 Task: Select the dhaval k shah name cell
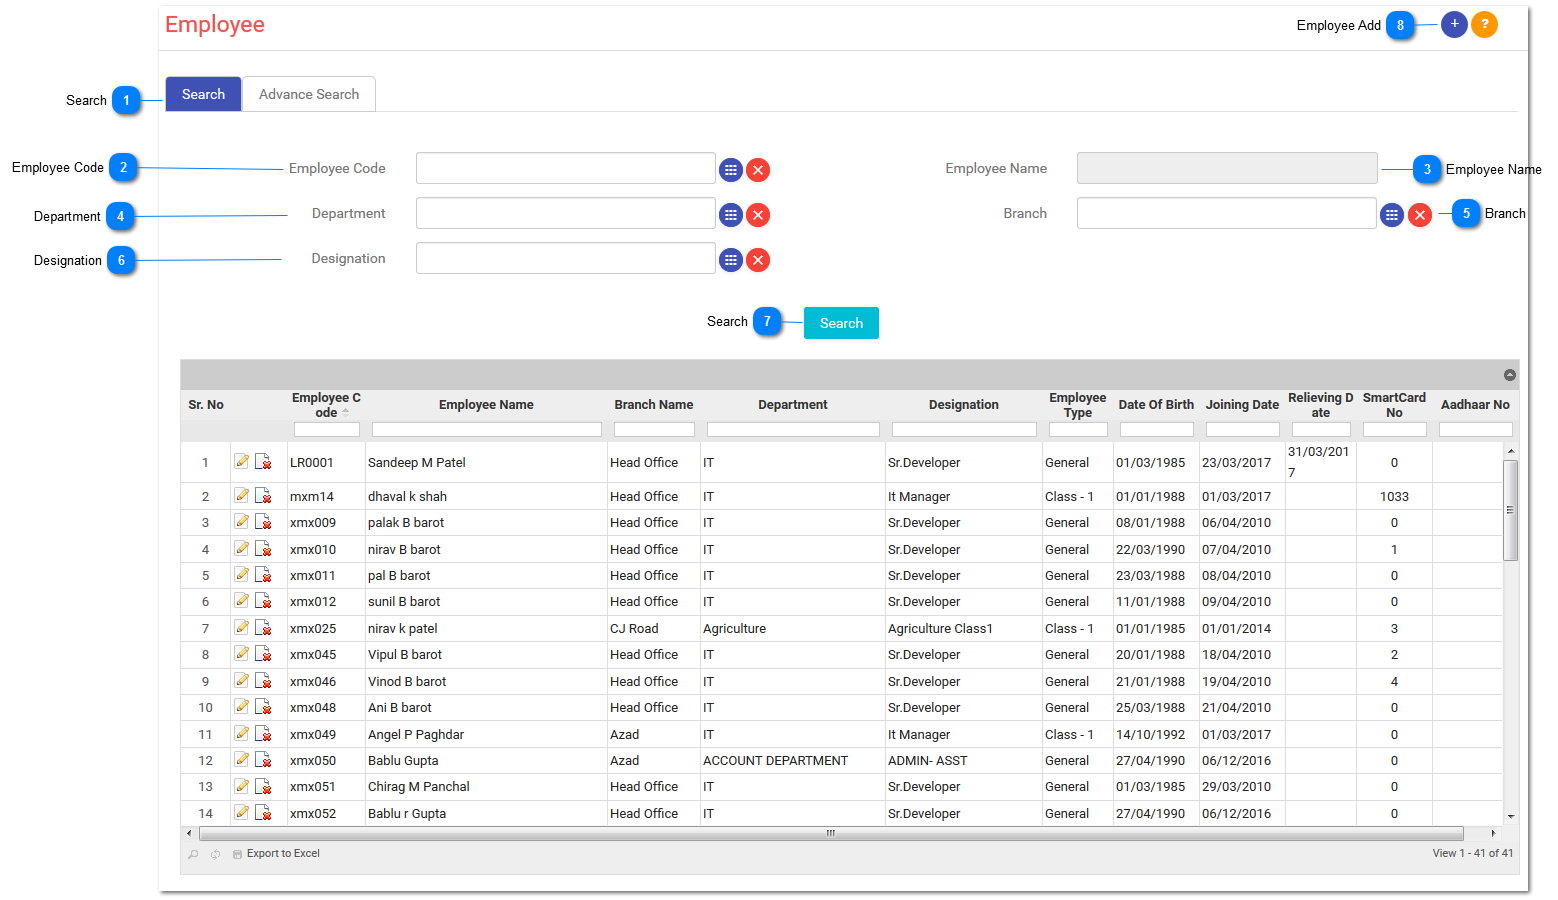(x=486, y=497)
